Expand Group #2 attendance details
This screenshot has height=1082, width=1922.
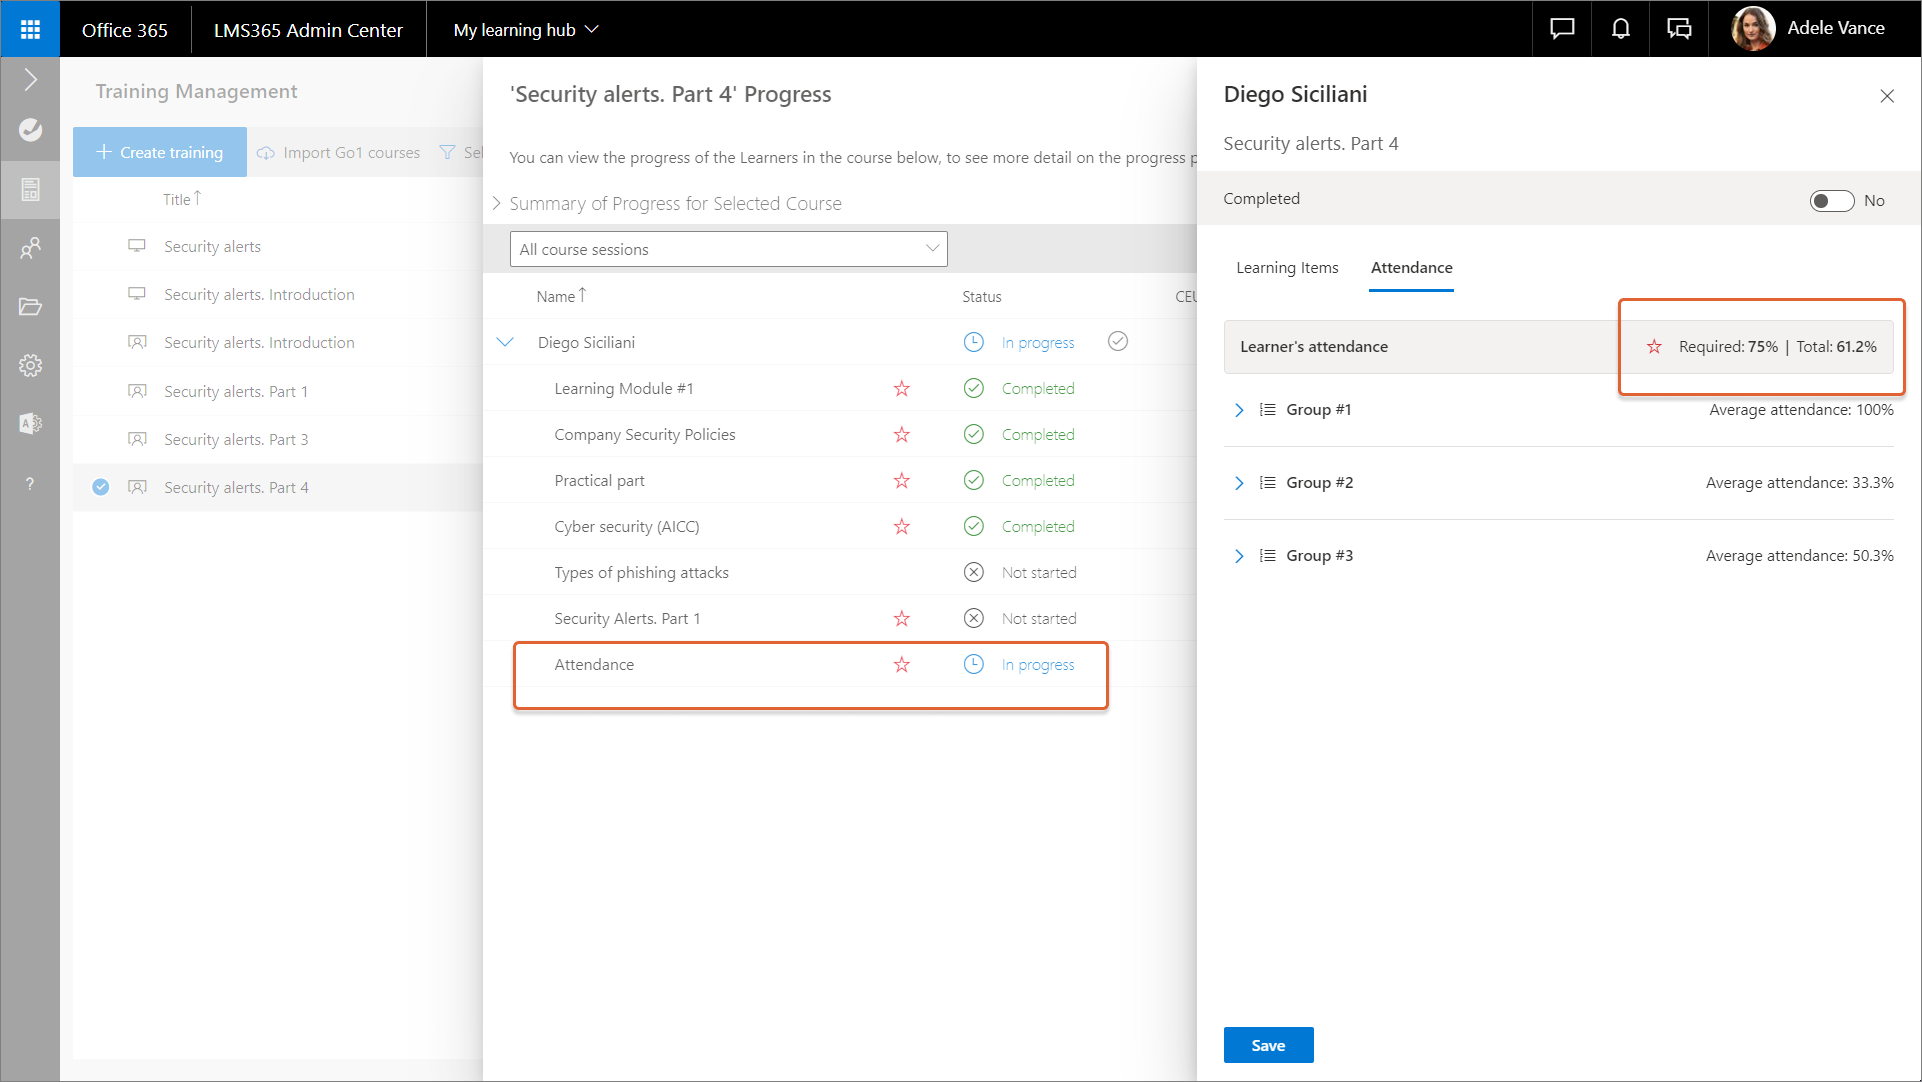1239,483
